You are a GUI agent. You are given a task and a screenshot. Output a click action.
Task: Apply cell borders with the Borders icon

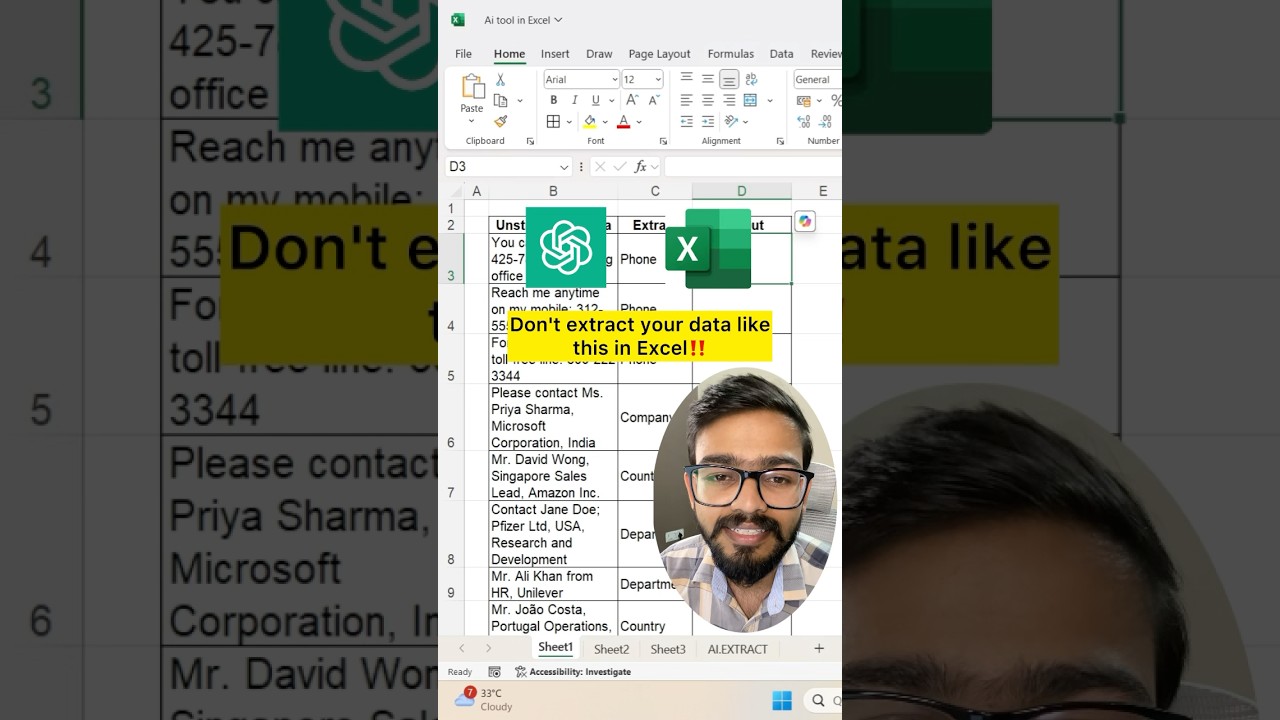click(x=553, y=121)
